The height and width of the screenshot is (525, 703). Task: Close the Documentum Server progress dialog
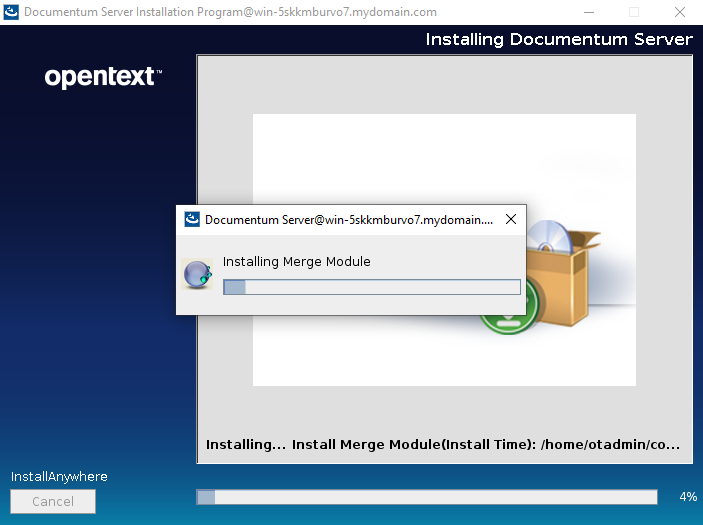click(x=511, y=219)
